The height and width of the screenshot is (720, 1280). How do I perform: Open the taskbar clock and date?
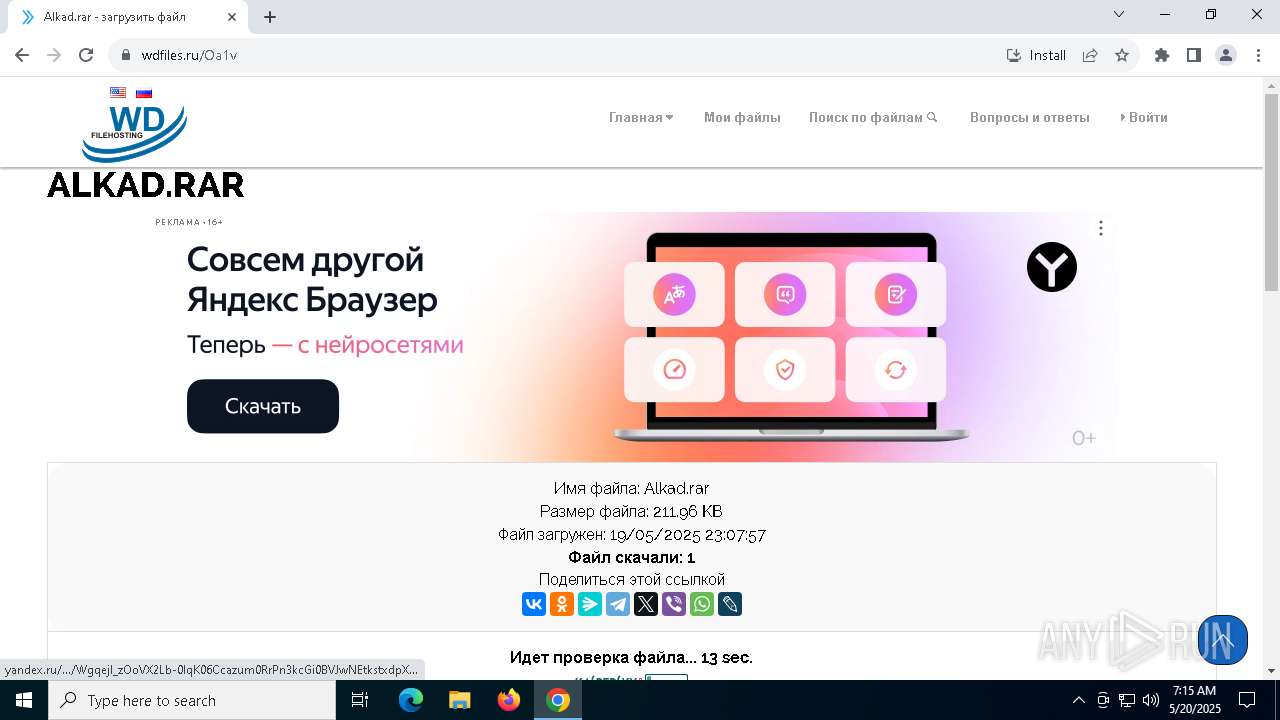pyautogui.click(x=1195, y=700)
